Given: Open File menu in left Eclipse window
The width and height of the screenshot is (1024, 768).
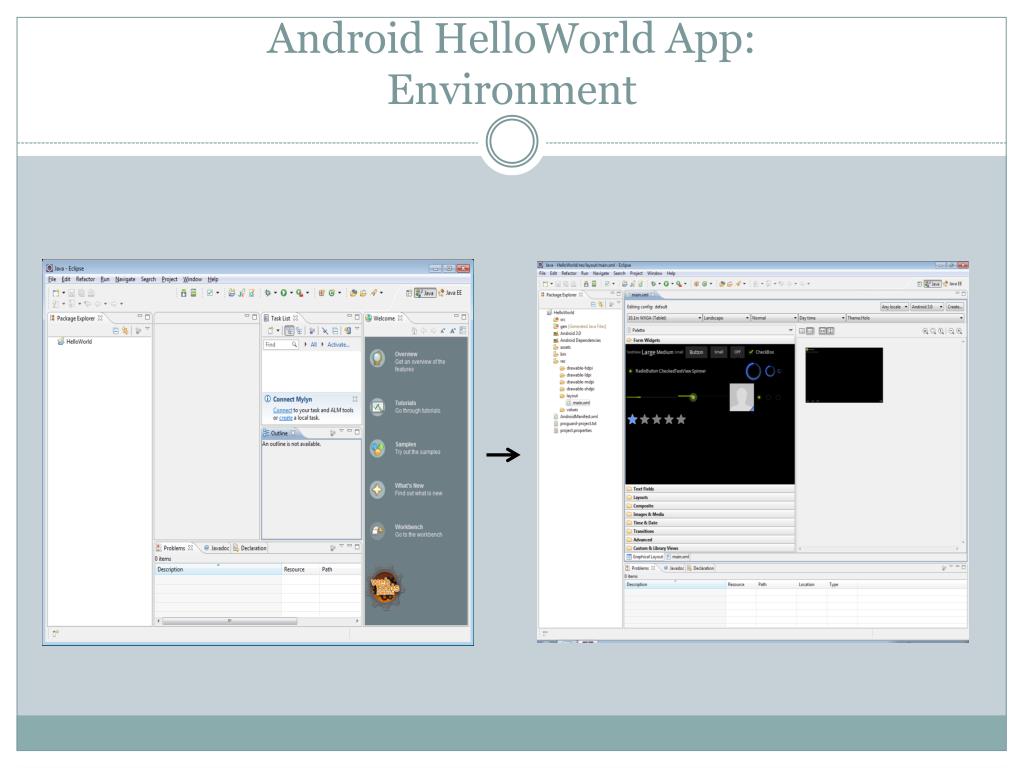Looking at the screenshot, I should (x=52, y=279).
